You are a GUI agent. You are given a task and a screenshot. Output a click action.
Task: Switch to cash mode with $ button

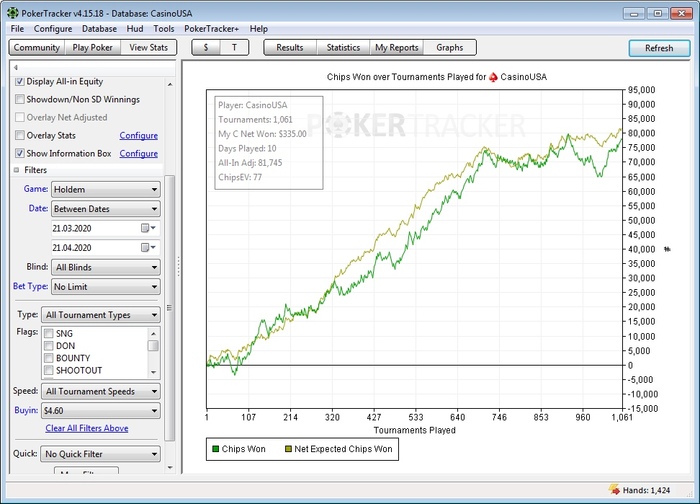[205, 47]
